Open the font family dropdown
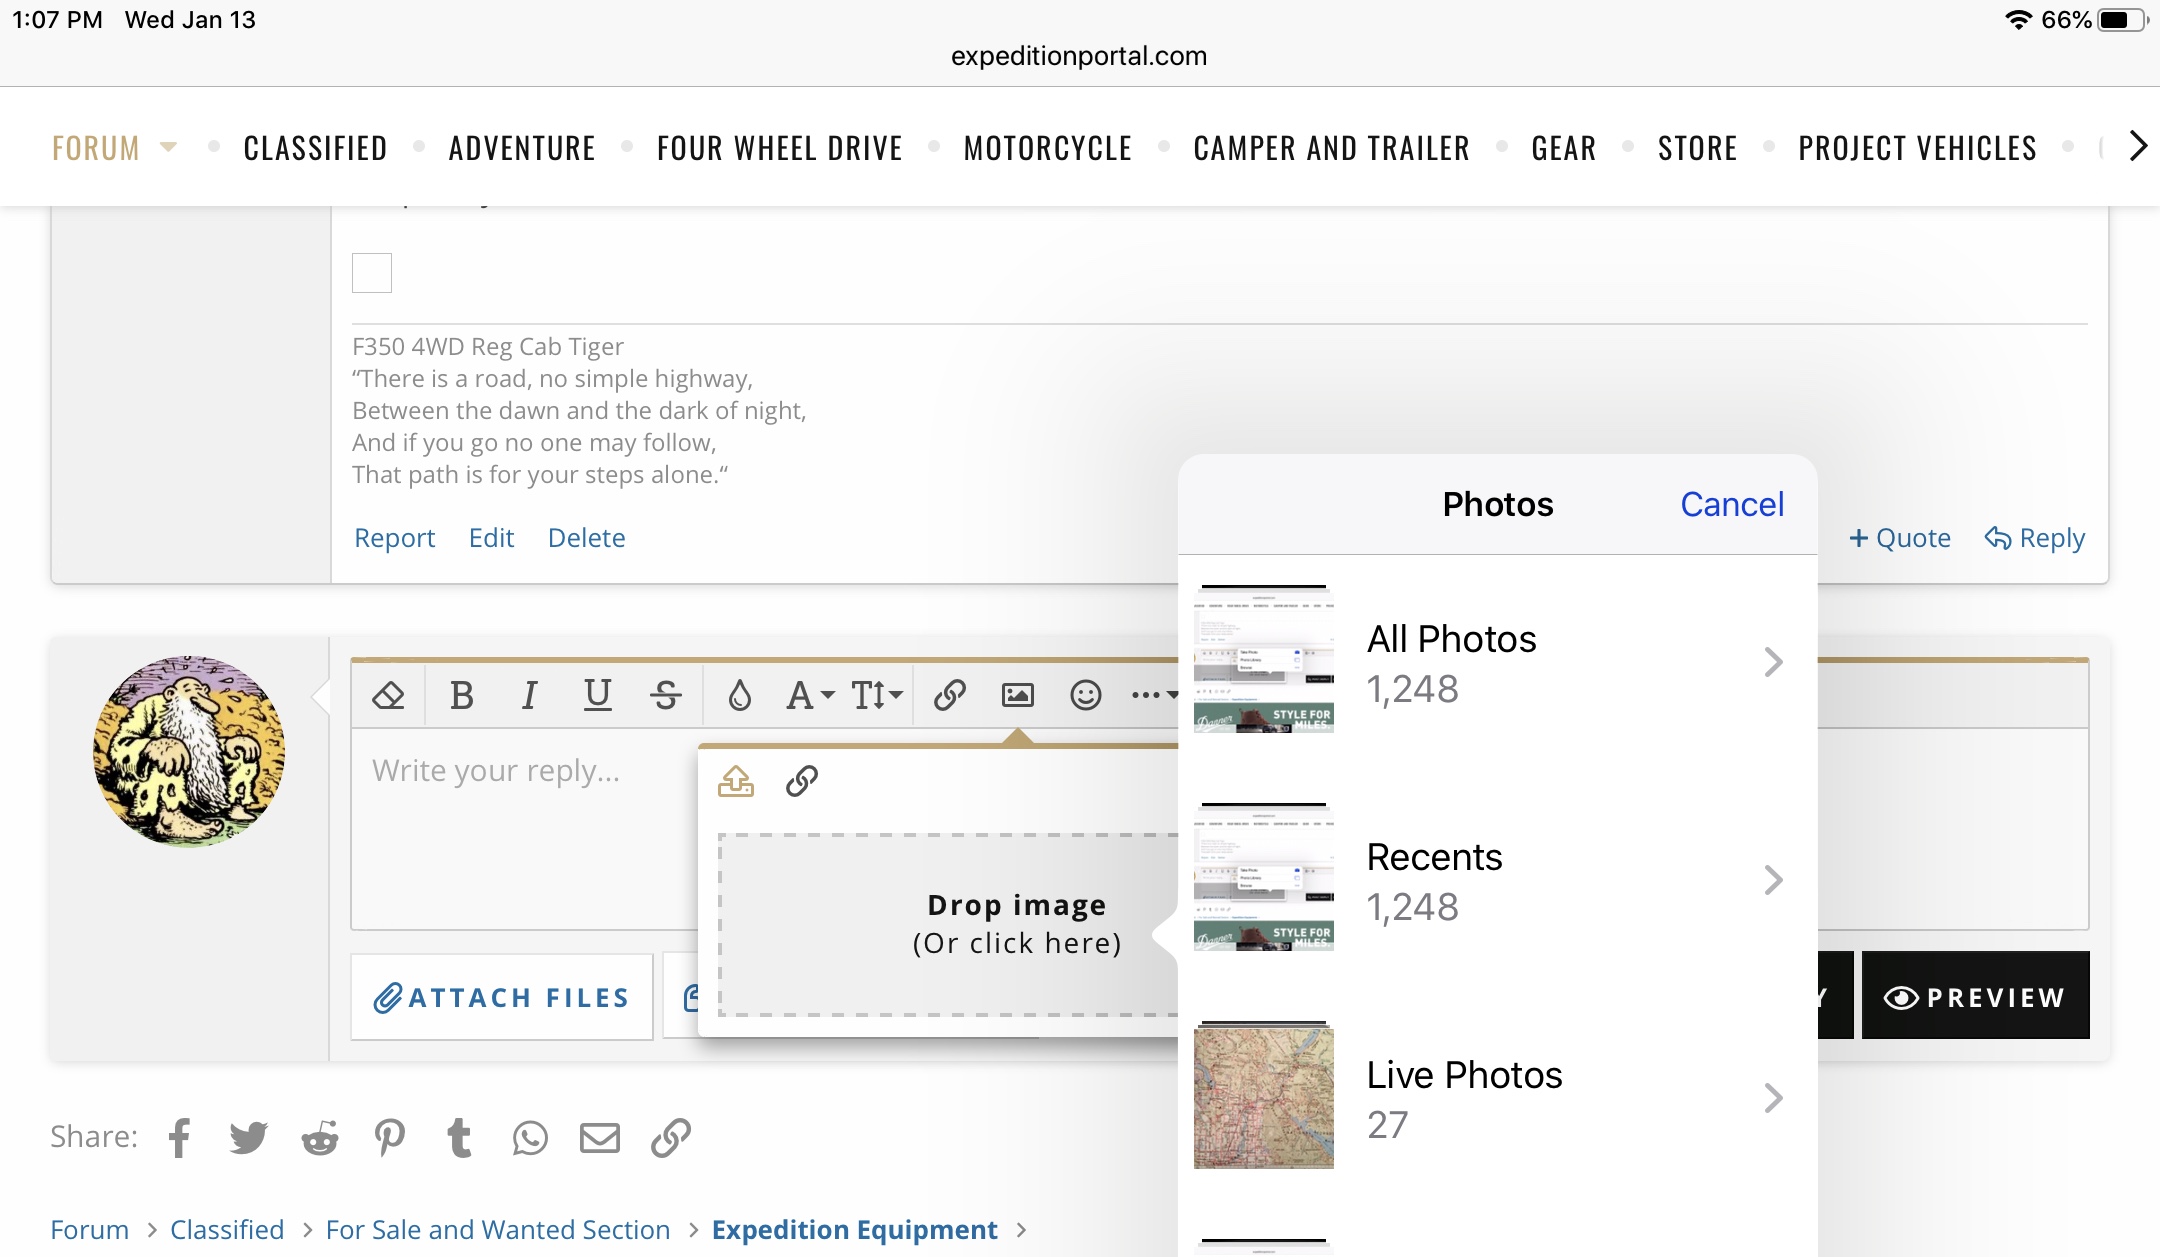 (809, 695)
